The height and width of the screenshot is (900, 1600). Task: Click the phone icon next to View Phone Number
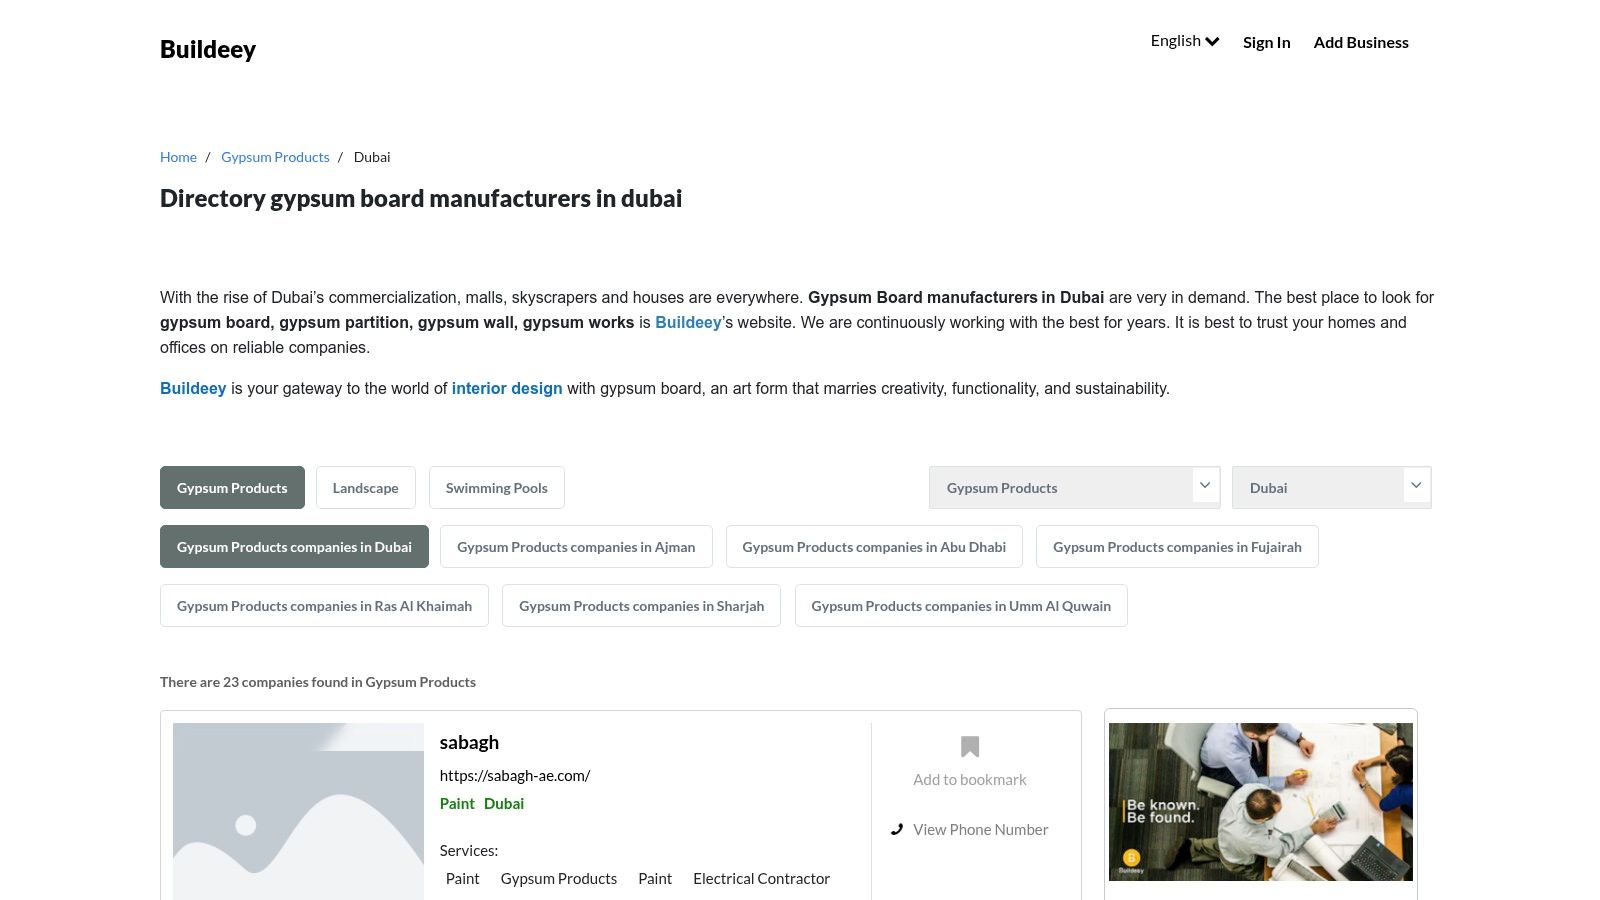(897, 829)
